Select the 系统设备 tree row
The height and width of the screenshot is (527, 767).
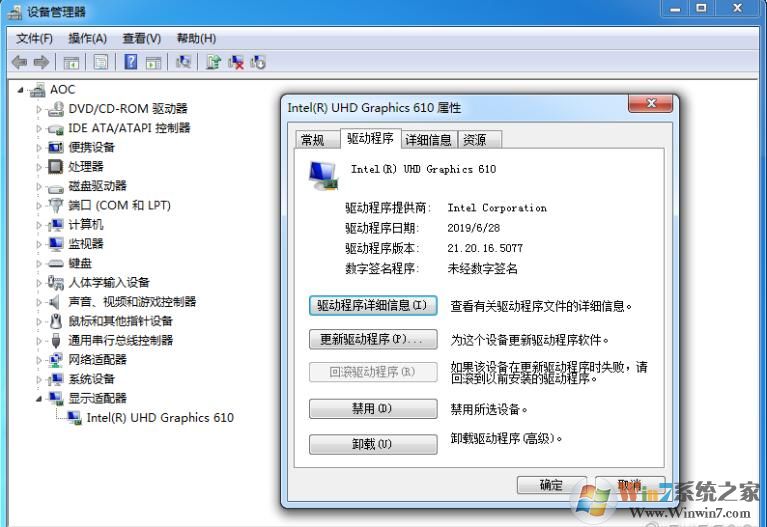coord(91,379)
